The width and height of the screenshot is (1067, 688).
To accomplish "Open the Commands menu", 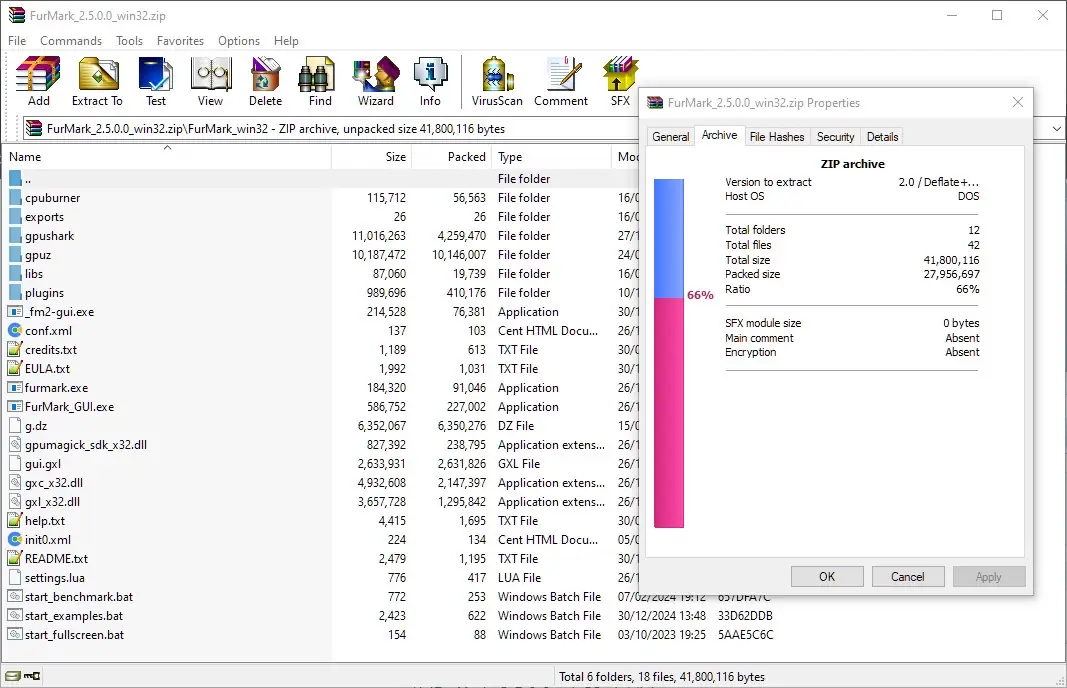I will tap(71, 41).
